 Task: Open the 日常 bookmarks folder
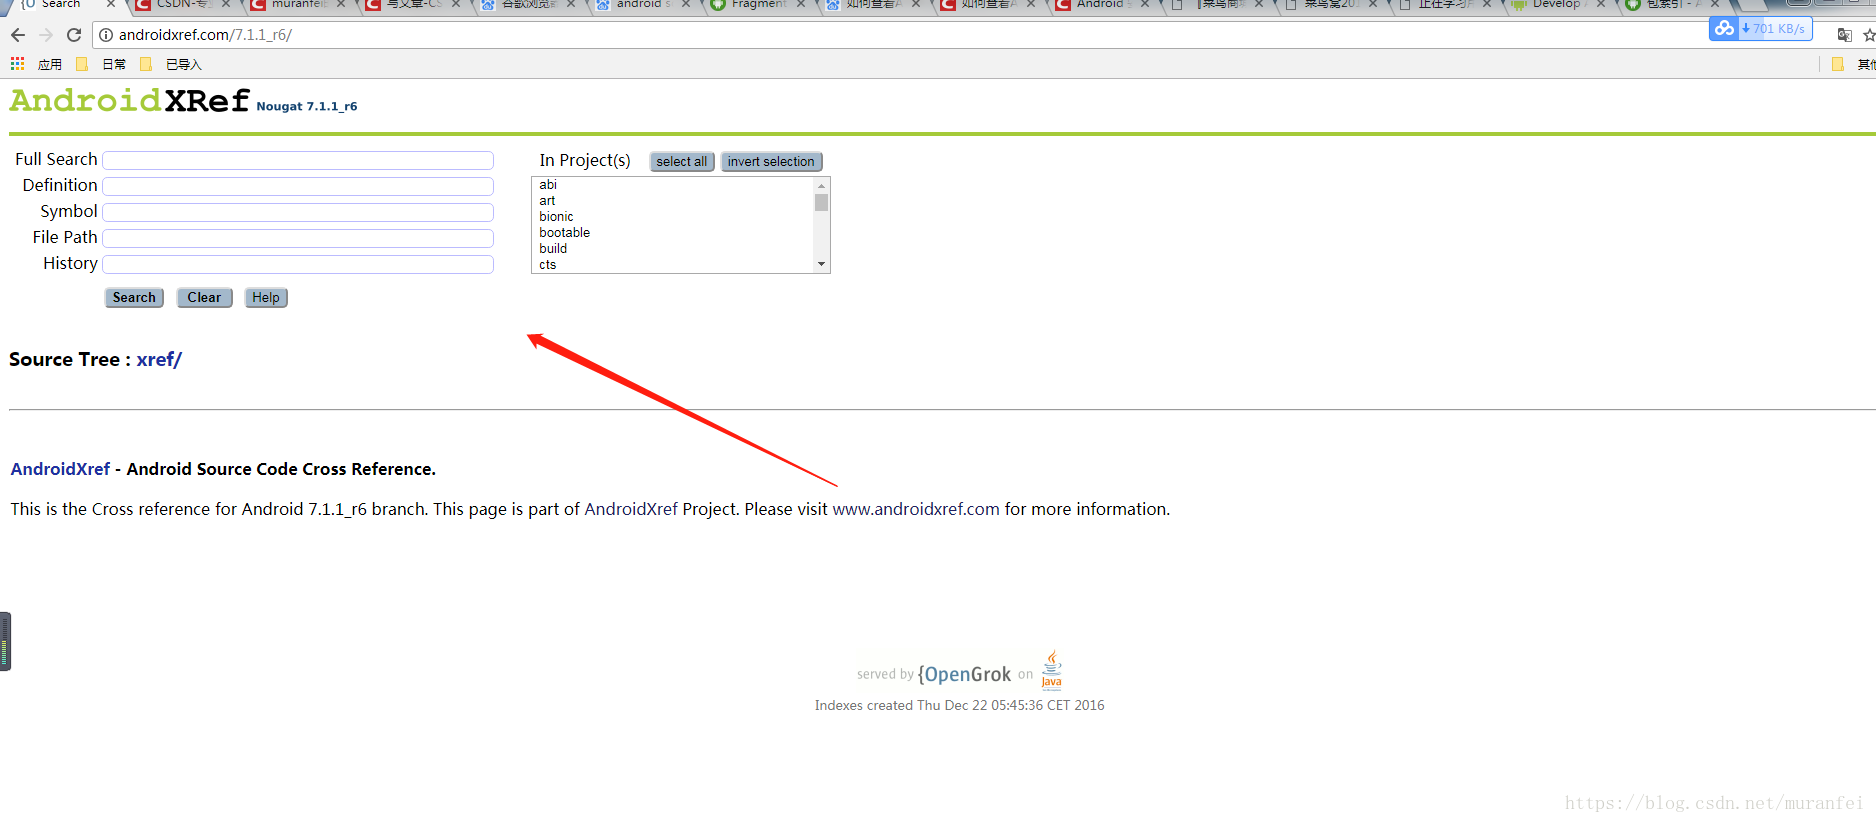(x=101, y=64)
